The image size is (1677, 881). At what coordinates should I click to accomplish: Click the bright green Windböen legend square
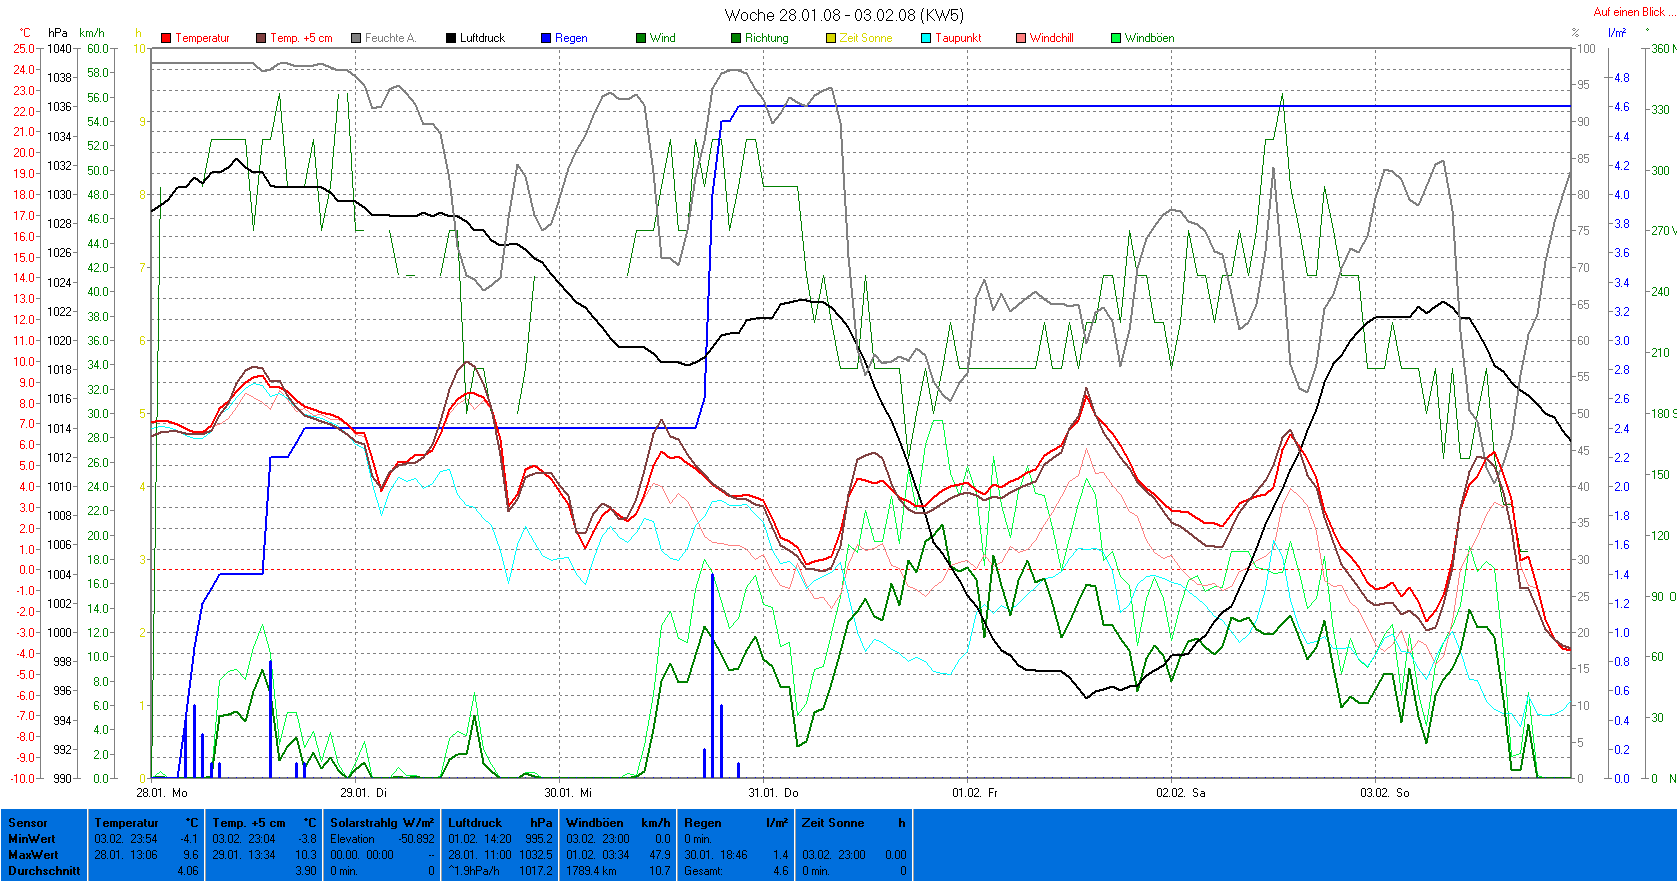(1116, 38)
